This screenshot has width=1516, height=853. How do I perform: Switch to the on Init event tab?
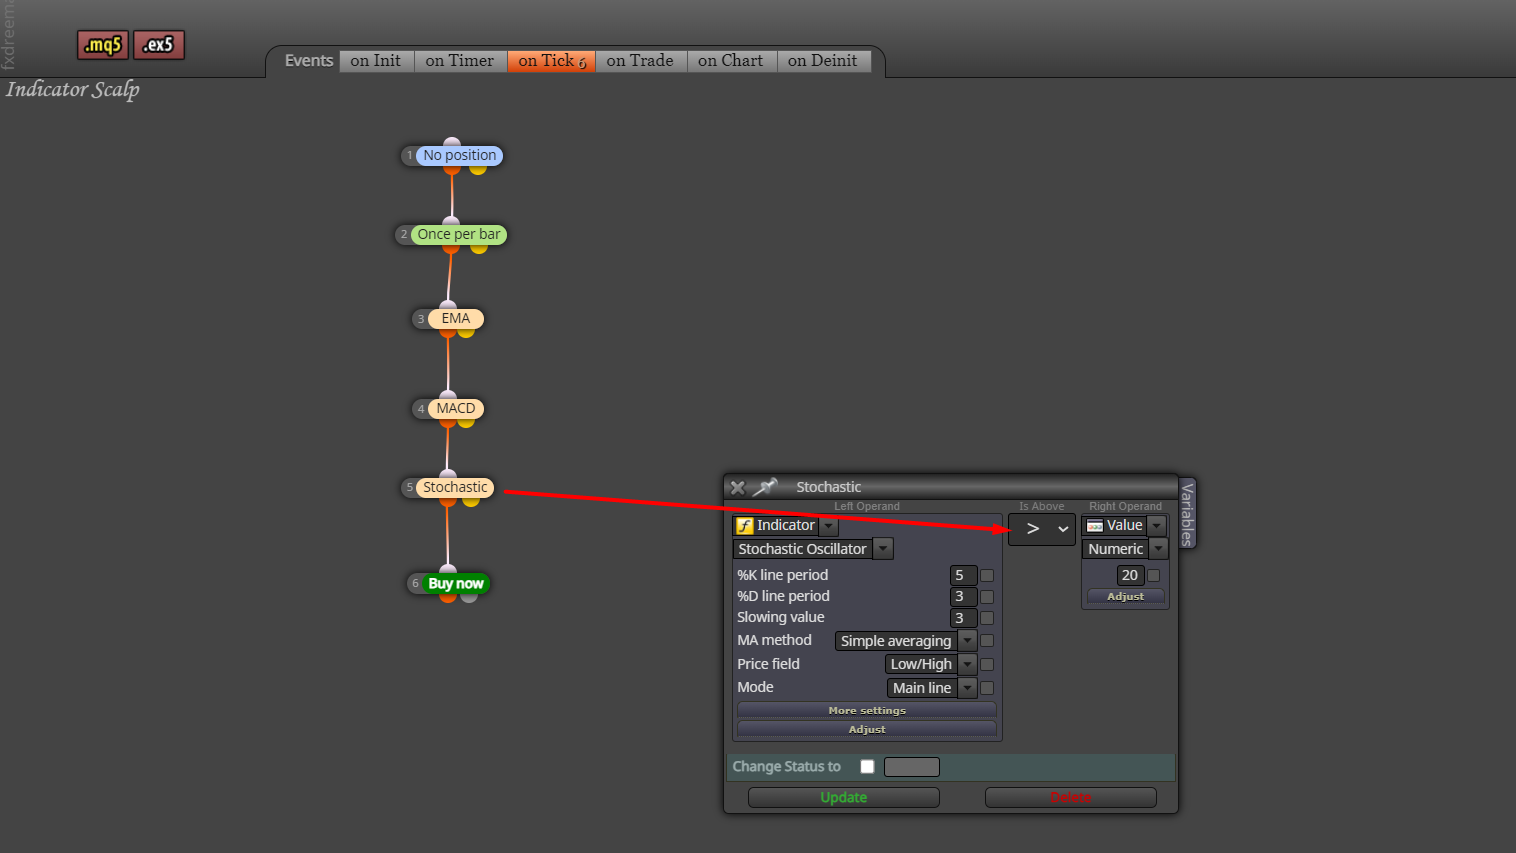coord(376,61)
